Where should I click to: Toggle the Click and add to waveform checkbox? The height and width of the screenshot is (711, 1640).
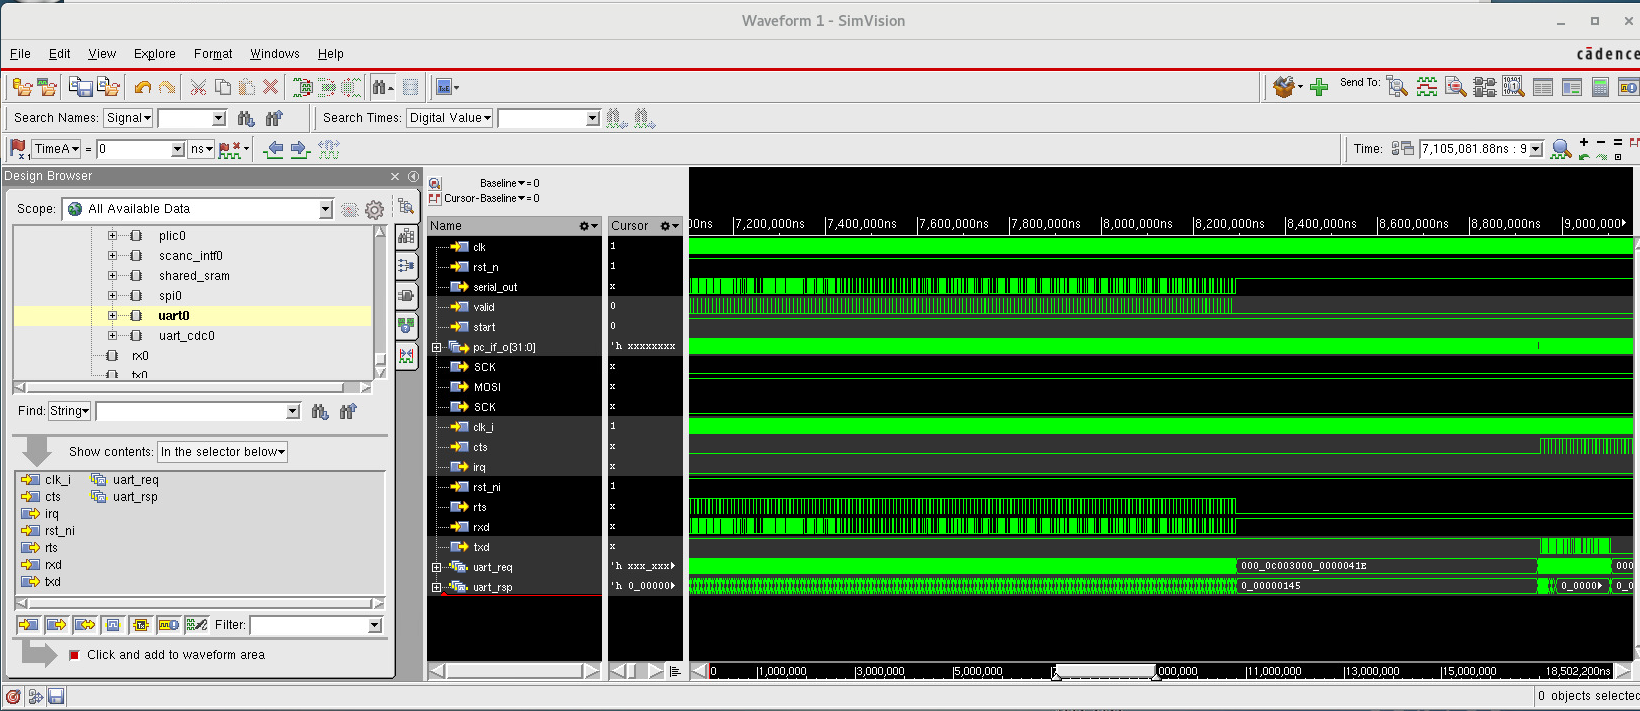click(x=74, y=655)
